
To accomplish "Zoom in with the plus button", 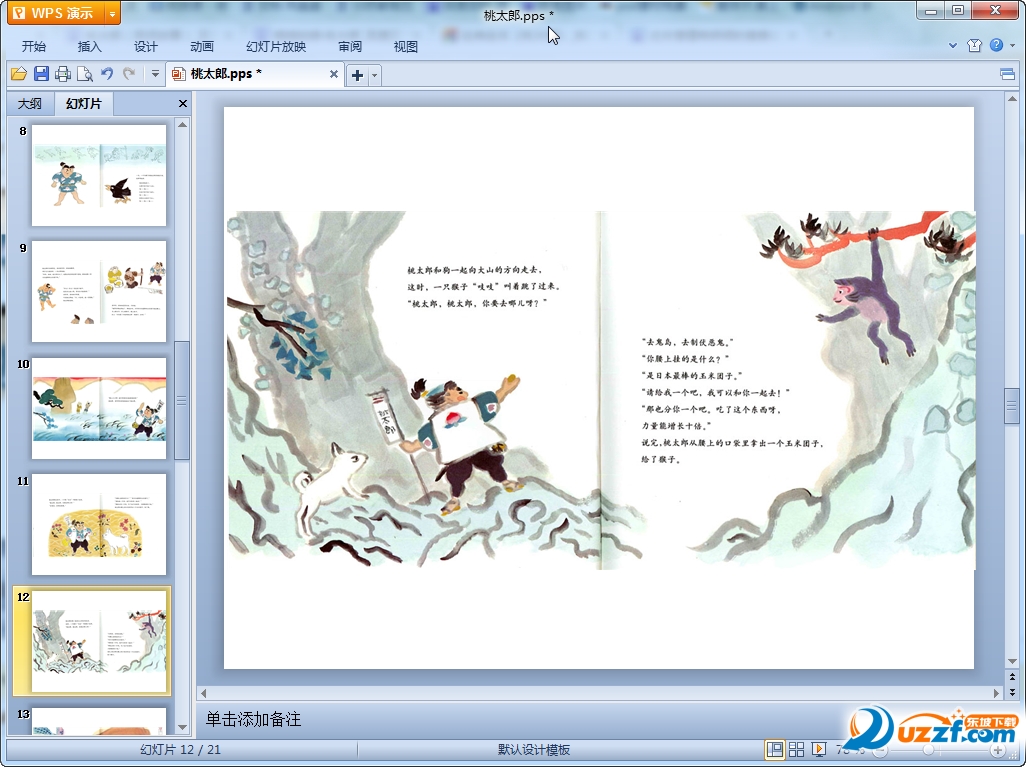I will (997, 750).
